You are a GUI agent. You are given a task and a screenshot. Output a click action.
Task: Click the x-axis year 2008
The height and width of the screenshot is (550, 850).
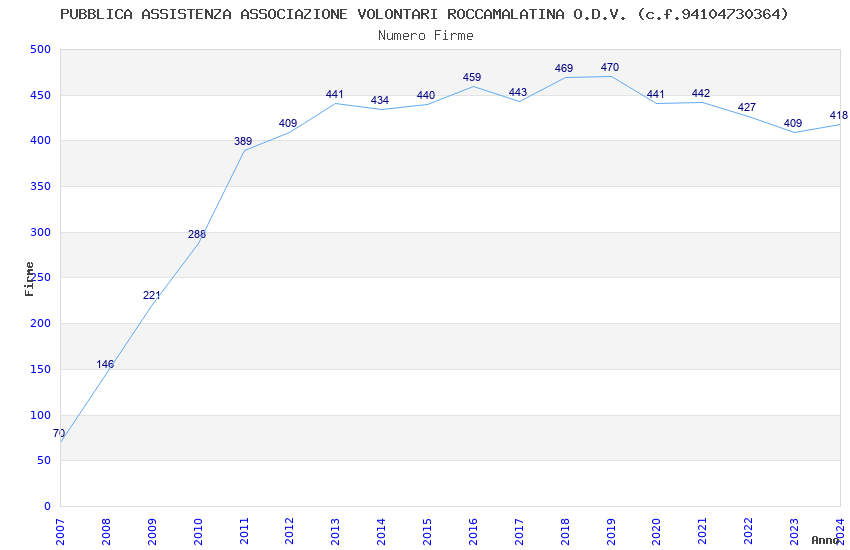[106, 532]
